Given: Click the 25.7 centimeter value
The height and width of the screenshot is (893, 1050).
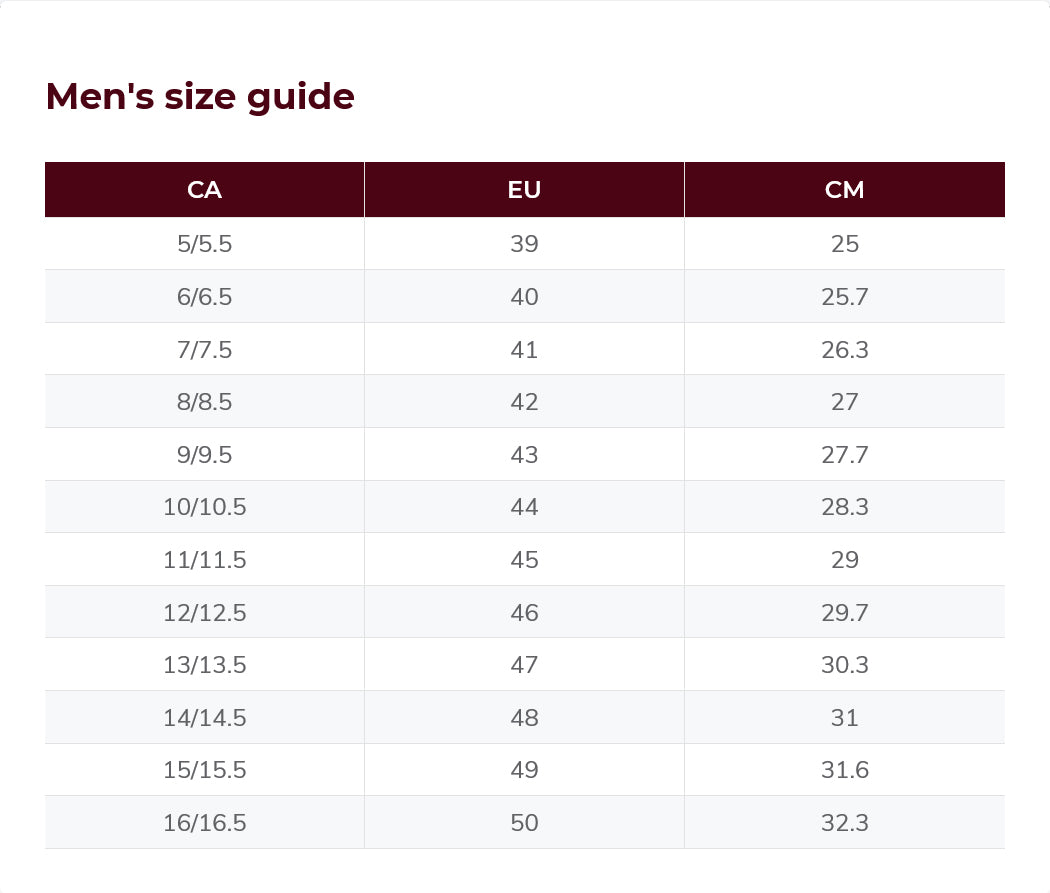Looking at the screenshot, I should coord(844,297).
